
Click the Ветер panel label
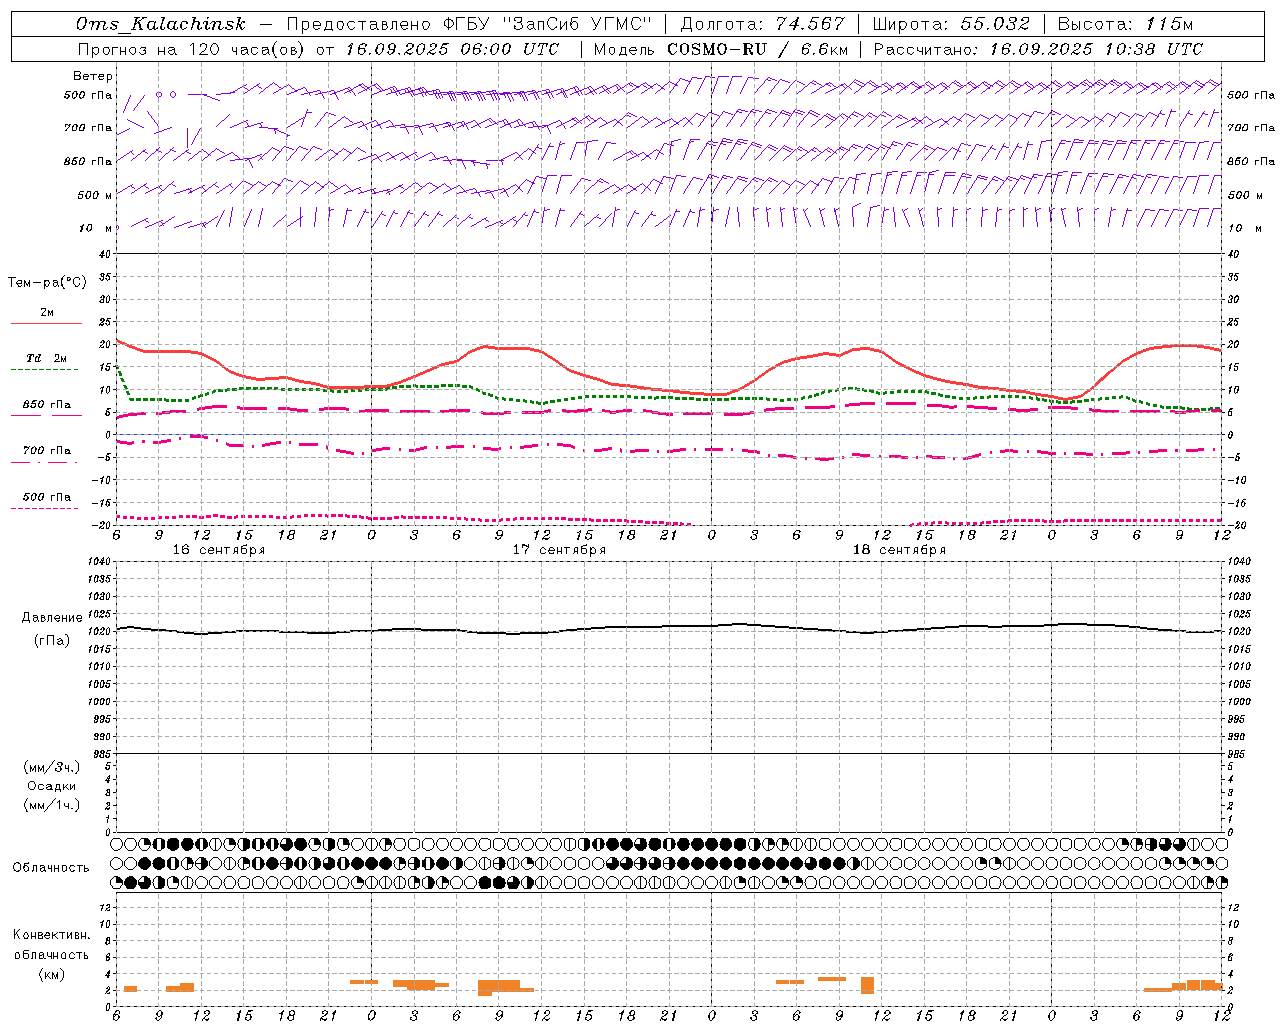click(x=93, y=76)
